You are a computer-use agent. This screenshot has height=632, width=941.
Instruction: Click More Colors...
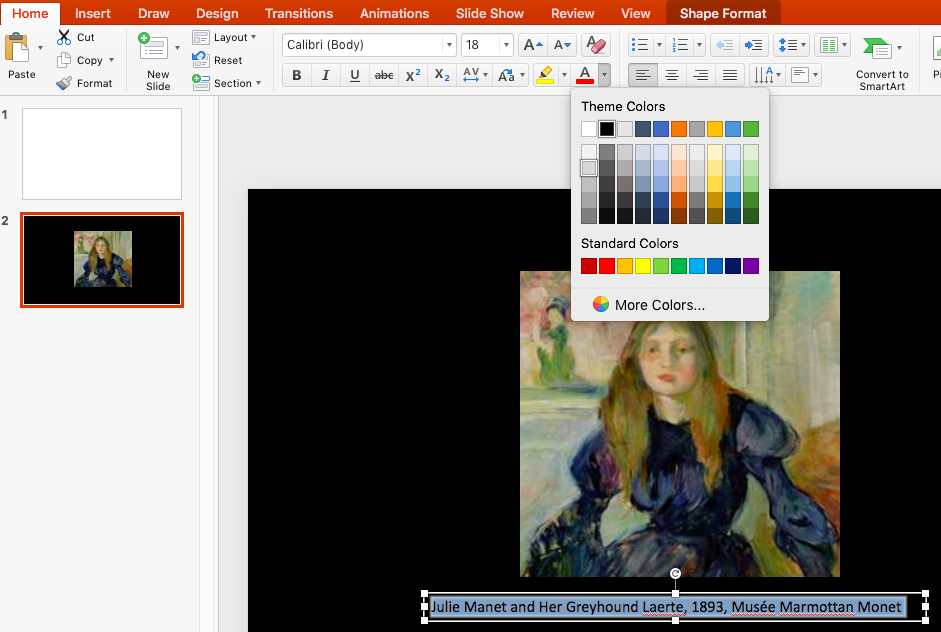pyautogui.click(x=660, y=305)
